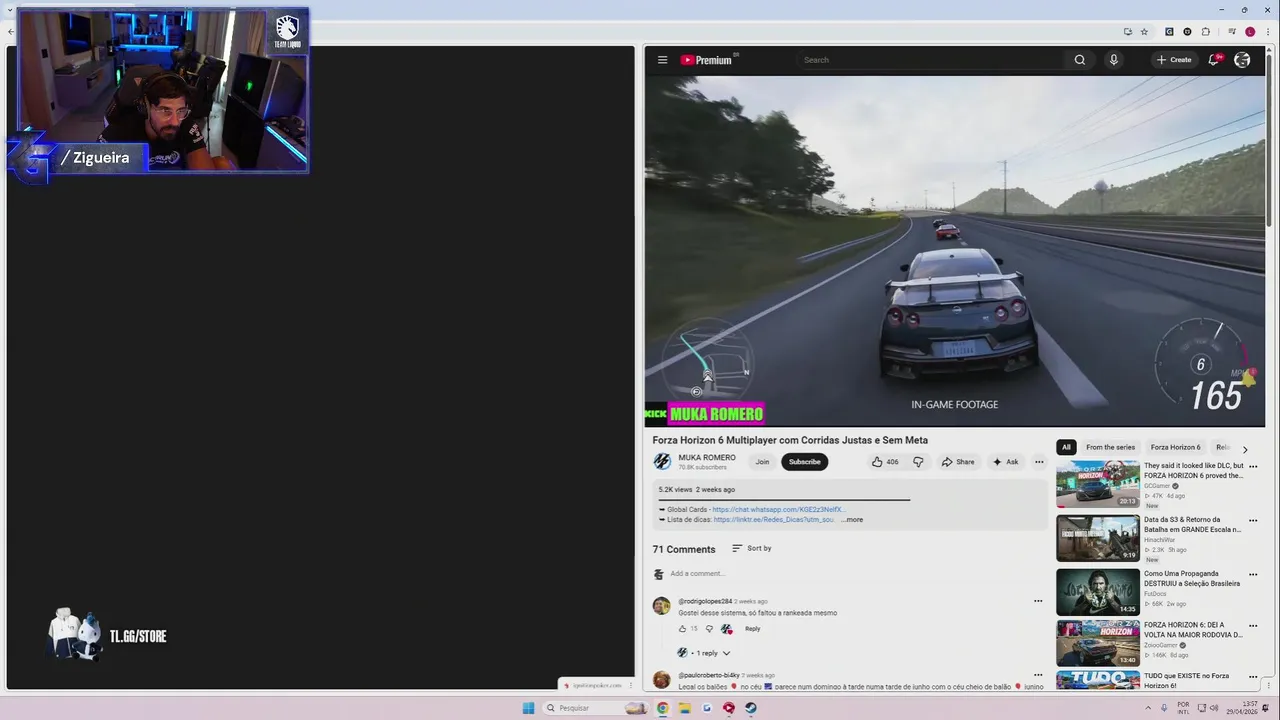
Task: Subscribe to MUKA ROMERO channel
Action: pos(804,462)
